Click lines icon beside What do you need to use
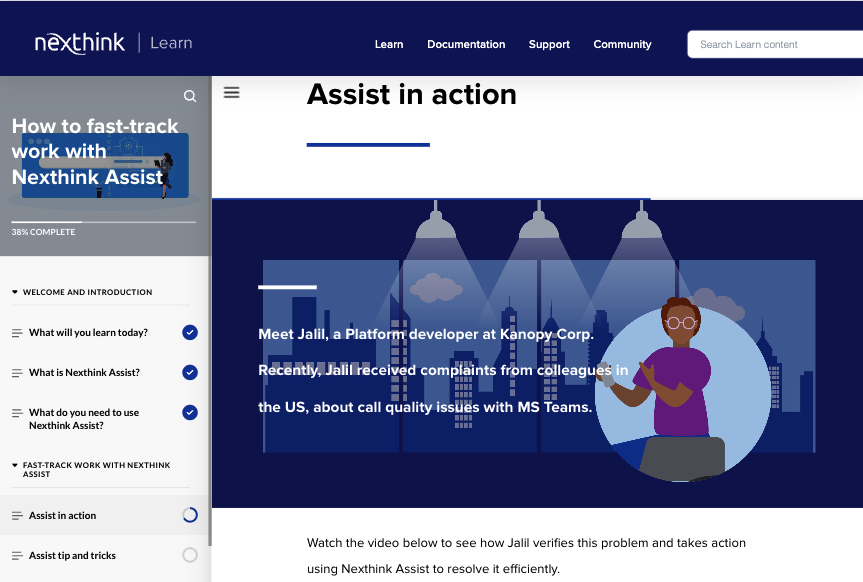 17,413
